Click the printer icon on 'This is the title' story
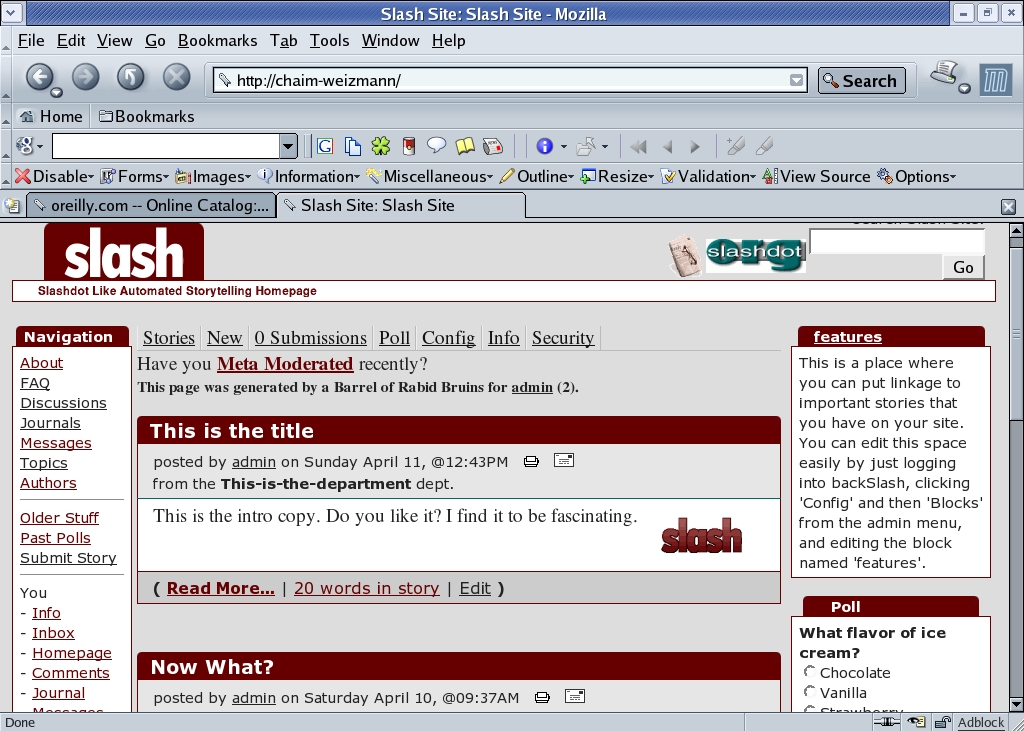Viewport: 1024px width, 731px height. pos(531,461)
